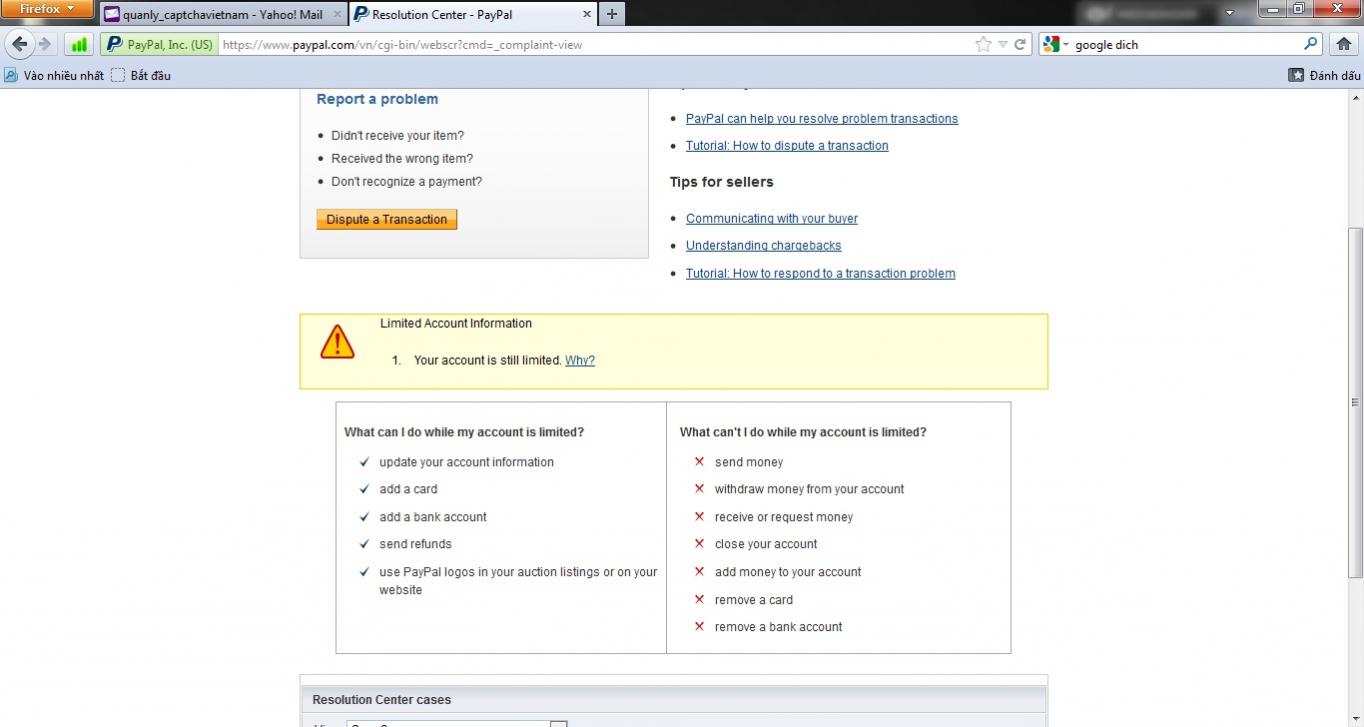Viewport: 1364px width, 727px height.
Task: Click 'What can I do while my account is limited?'
Action: tap(464, 433)
